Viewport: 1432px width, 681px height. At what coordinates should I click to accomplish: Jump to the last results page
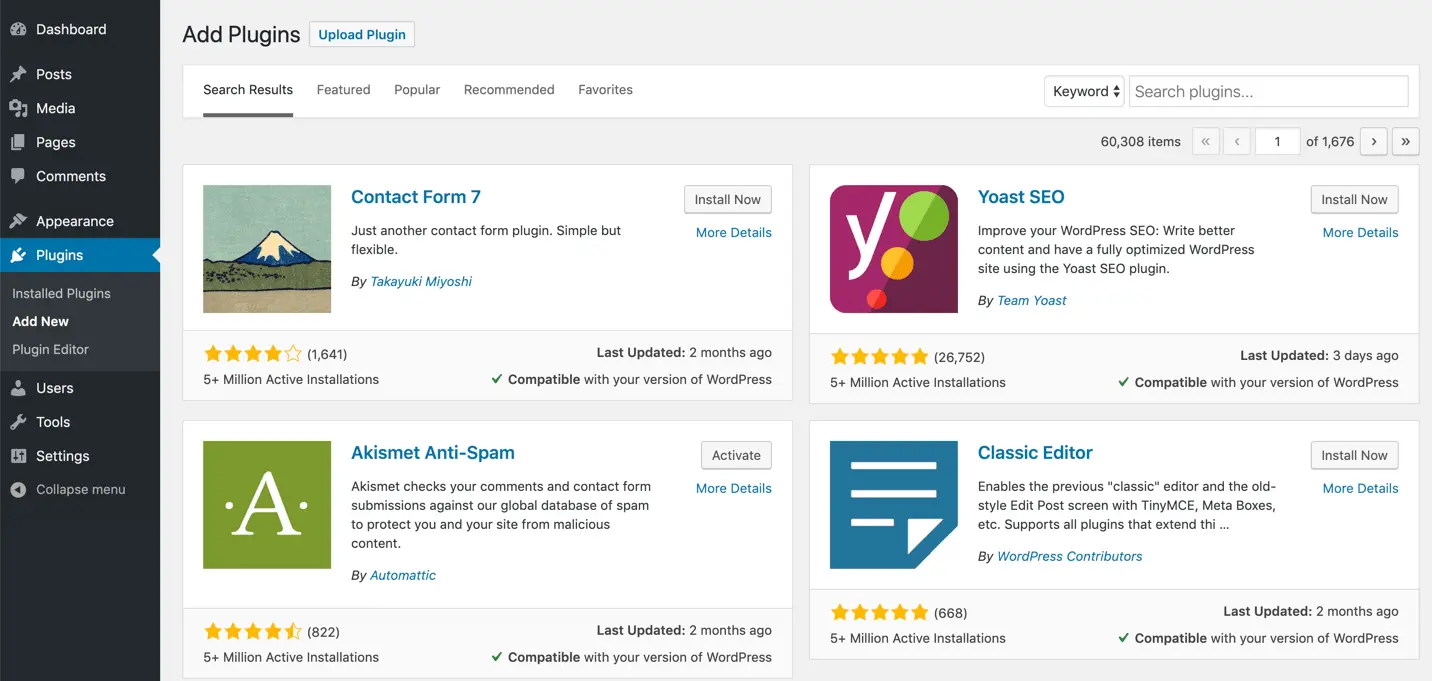(x=1405, y=142)
